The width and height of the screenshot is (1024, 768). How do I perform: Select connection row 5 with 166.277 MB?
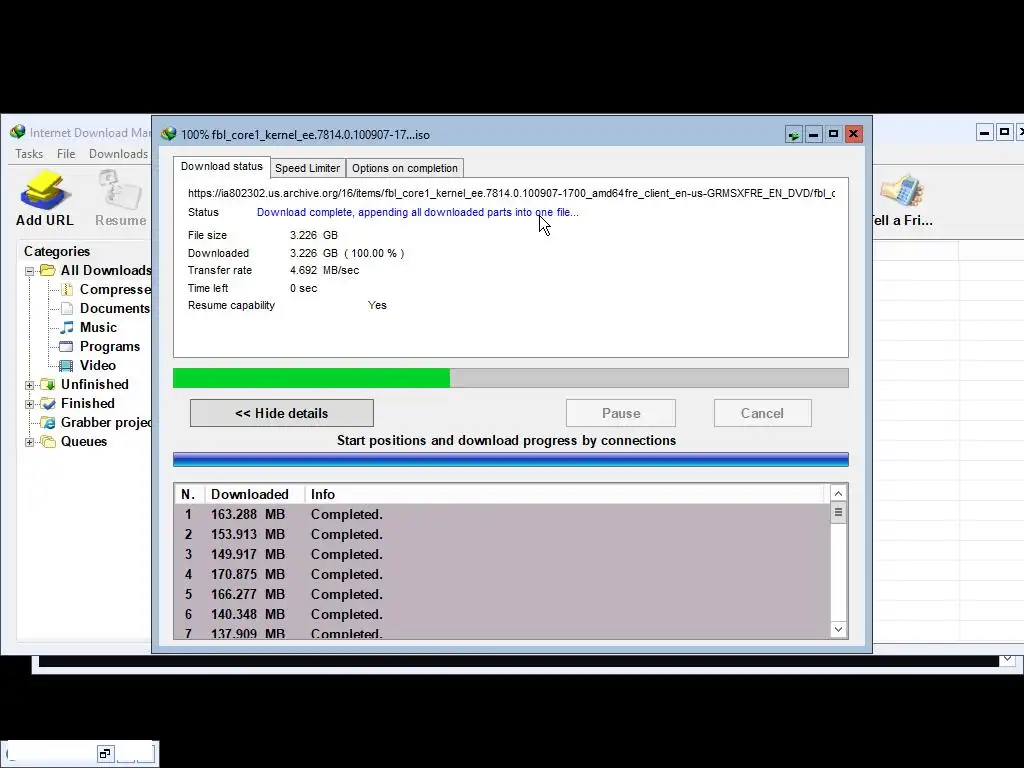coord(502,594)
